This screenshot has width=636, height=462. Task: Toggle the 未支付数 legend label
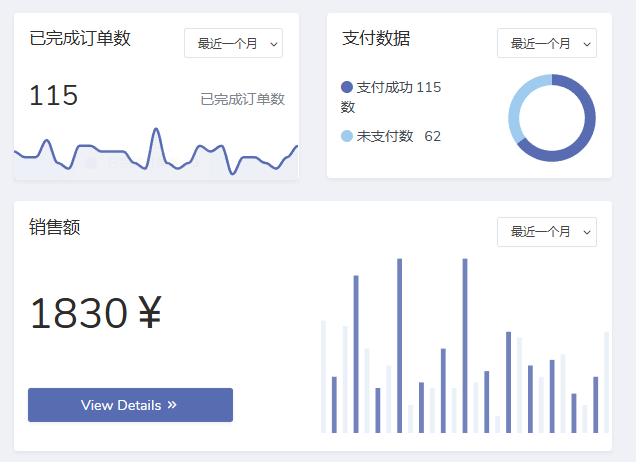point(385,136)
